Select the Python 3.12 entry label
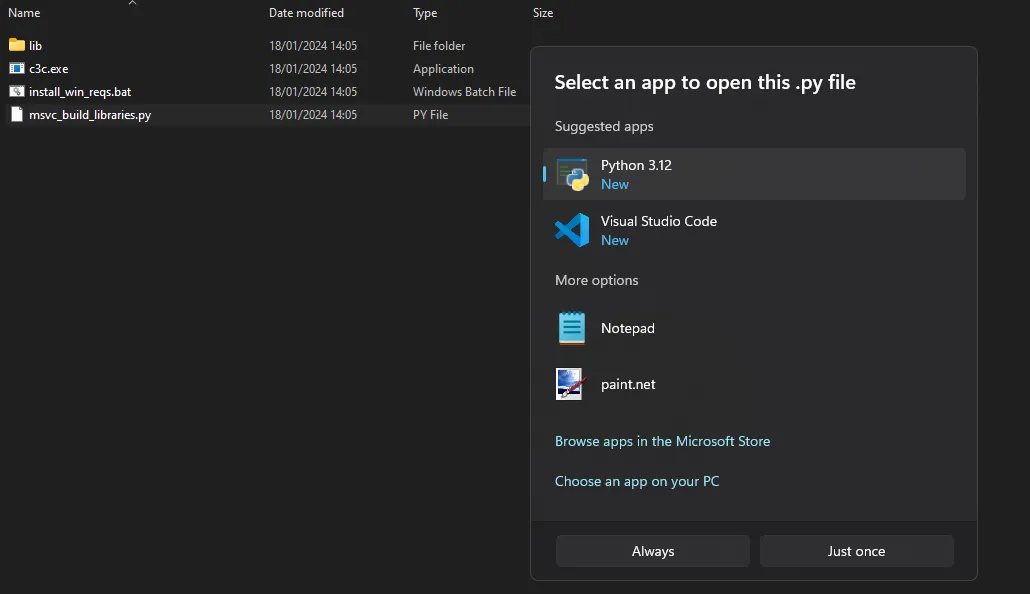The width and height of the screenshot is (1030, 594). pos(637,165)
